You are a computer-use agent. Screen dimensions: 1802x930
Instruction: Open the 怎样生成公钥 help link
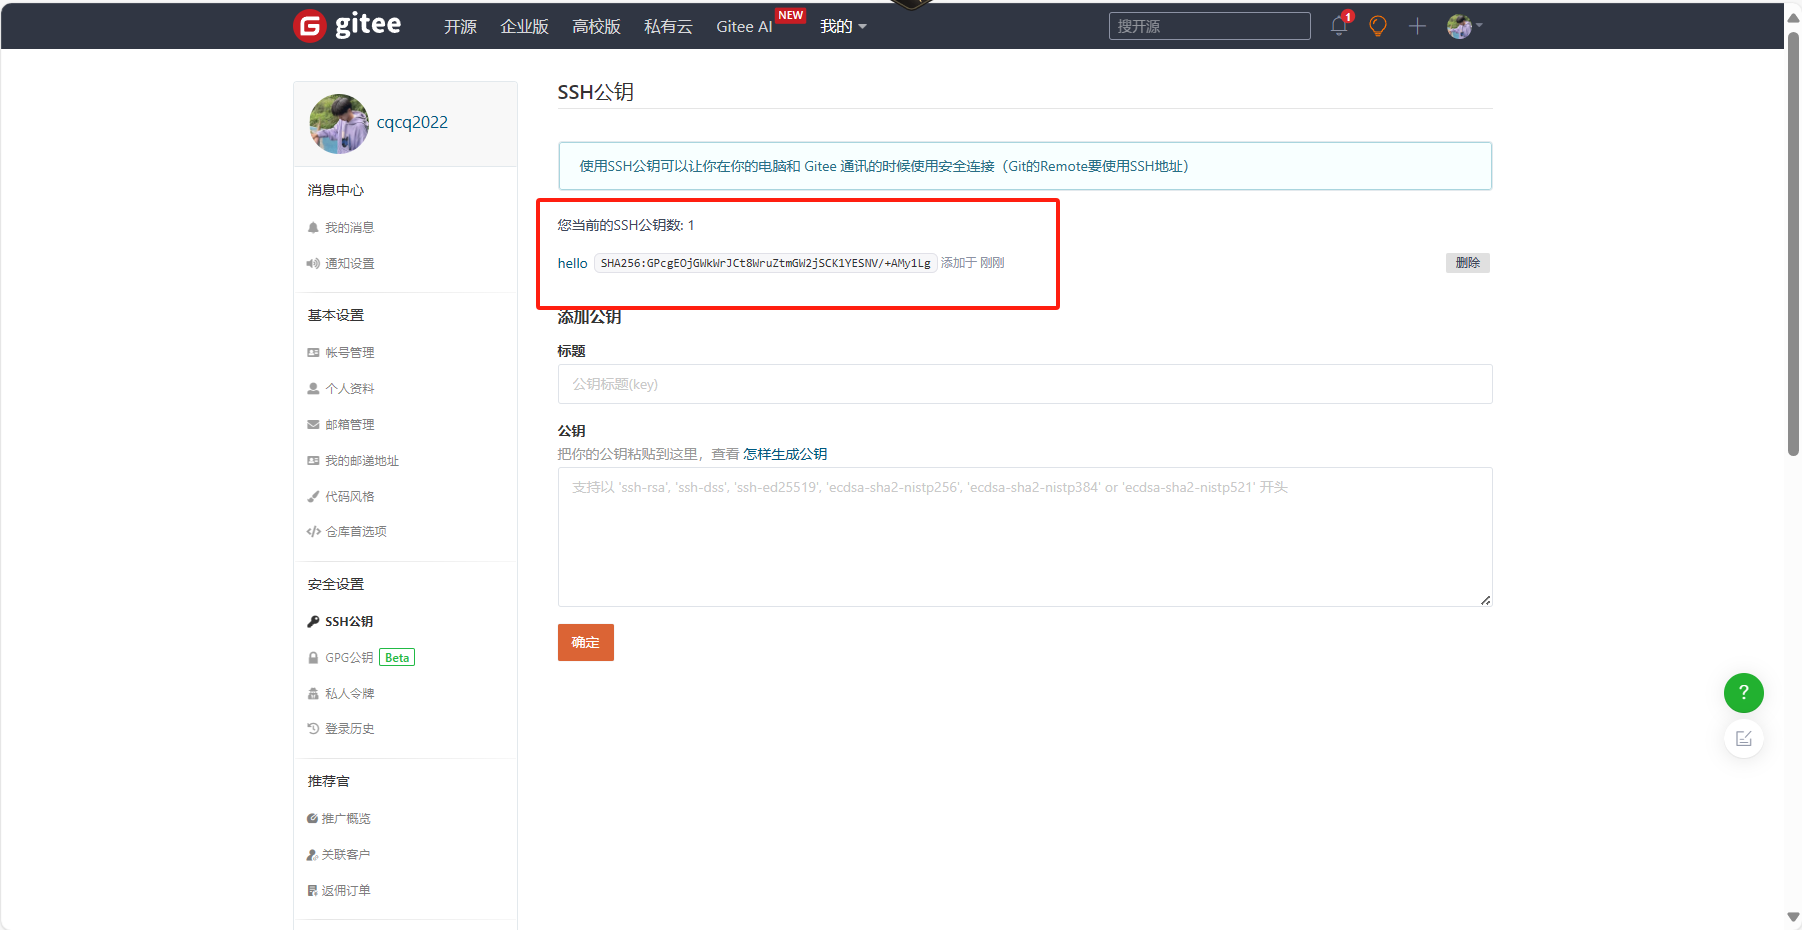coord(785,454)
